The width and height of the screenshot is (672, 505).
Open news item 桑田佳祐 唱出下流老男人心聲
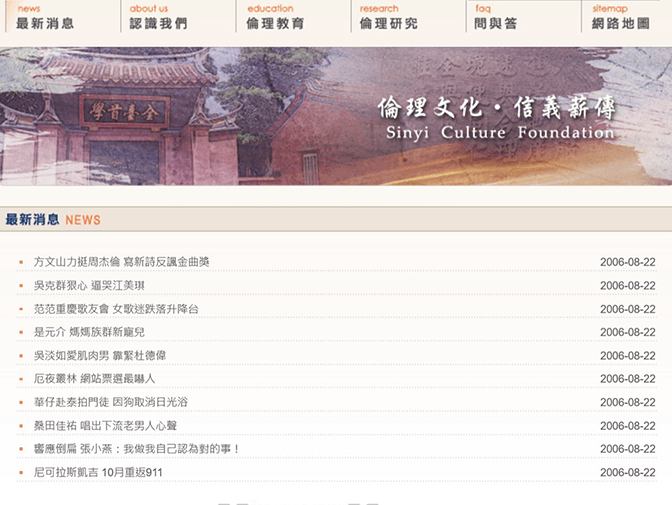coord(105,426)
